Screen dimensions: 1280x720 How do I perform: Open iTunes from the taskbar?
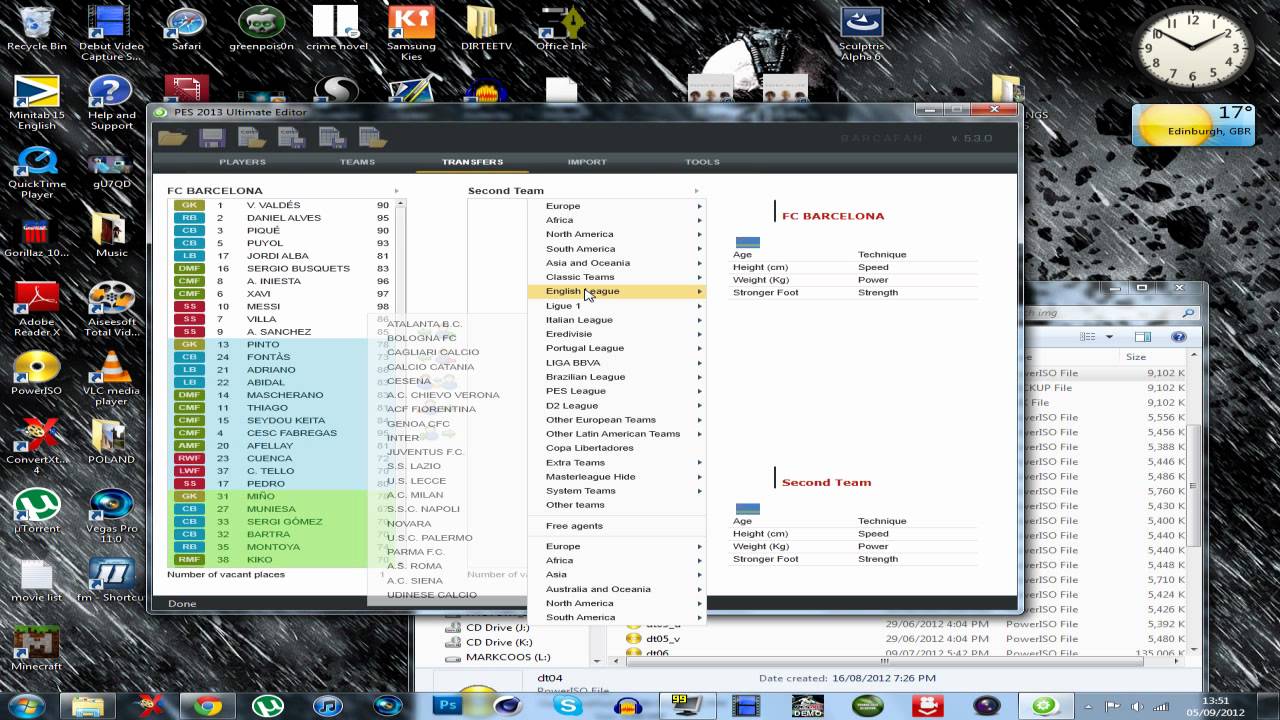(328, 705)
